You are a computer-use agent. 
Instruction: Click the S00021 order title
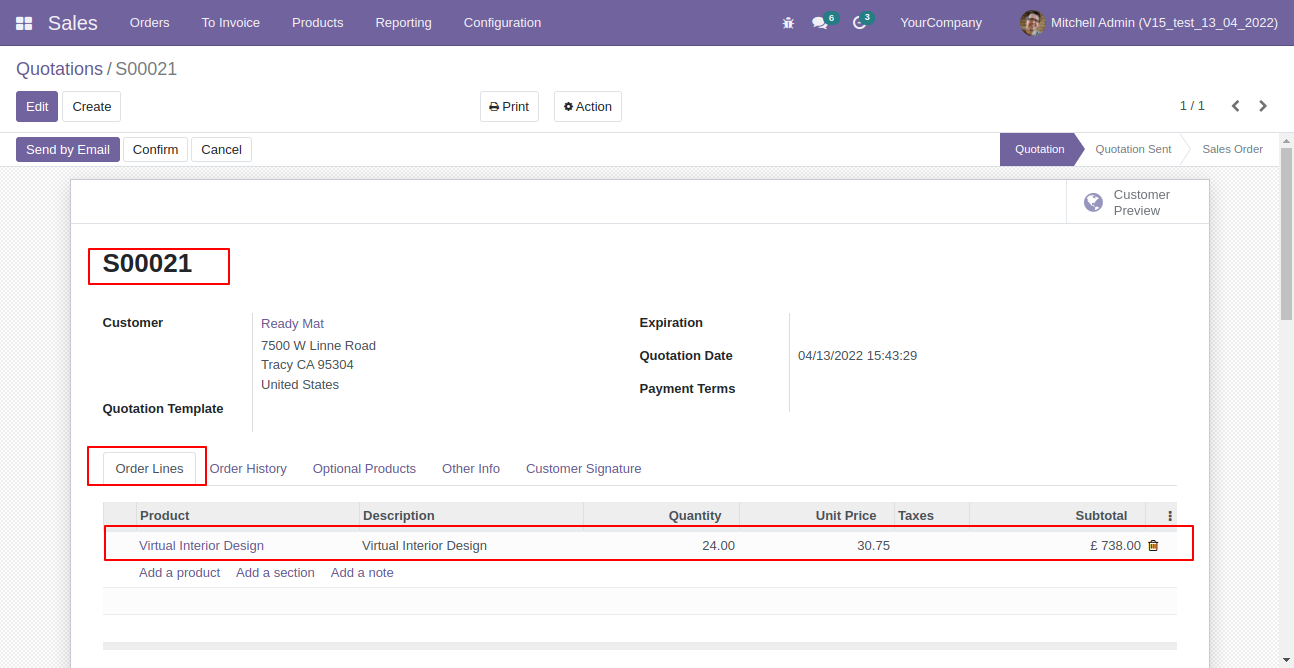click(x=147, y=263)
